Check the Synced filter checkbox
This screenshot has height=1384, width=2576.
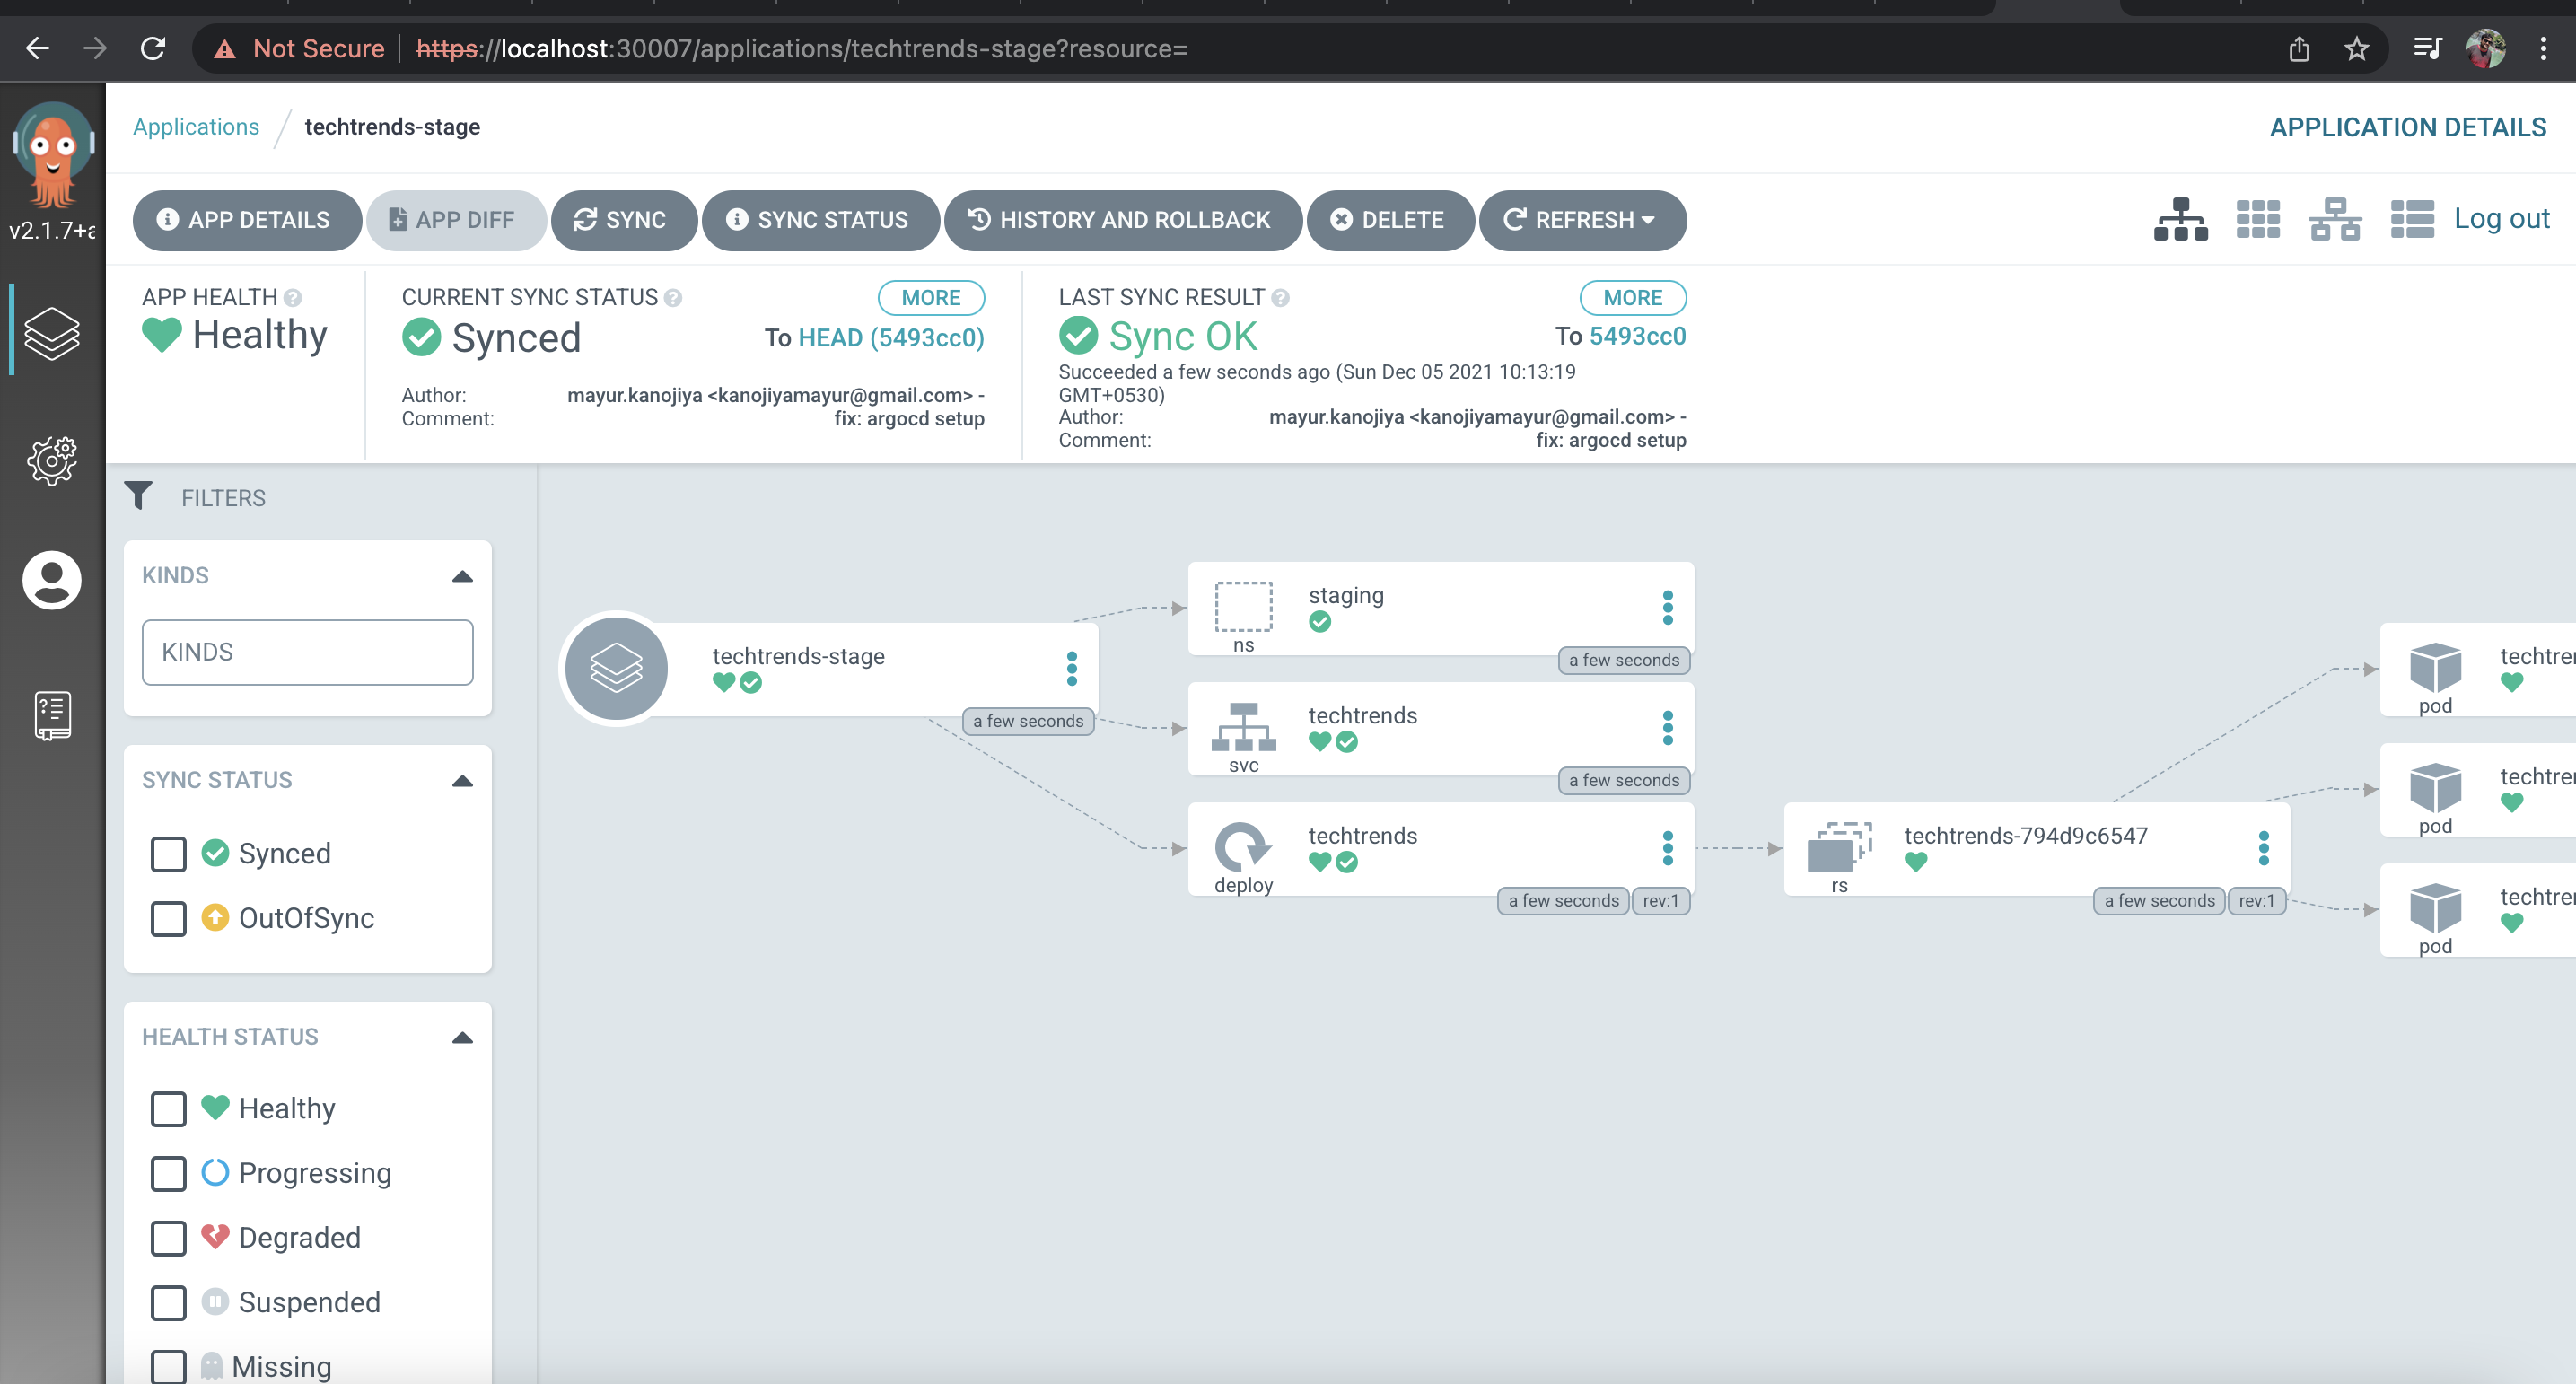pos(168,854)
